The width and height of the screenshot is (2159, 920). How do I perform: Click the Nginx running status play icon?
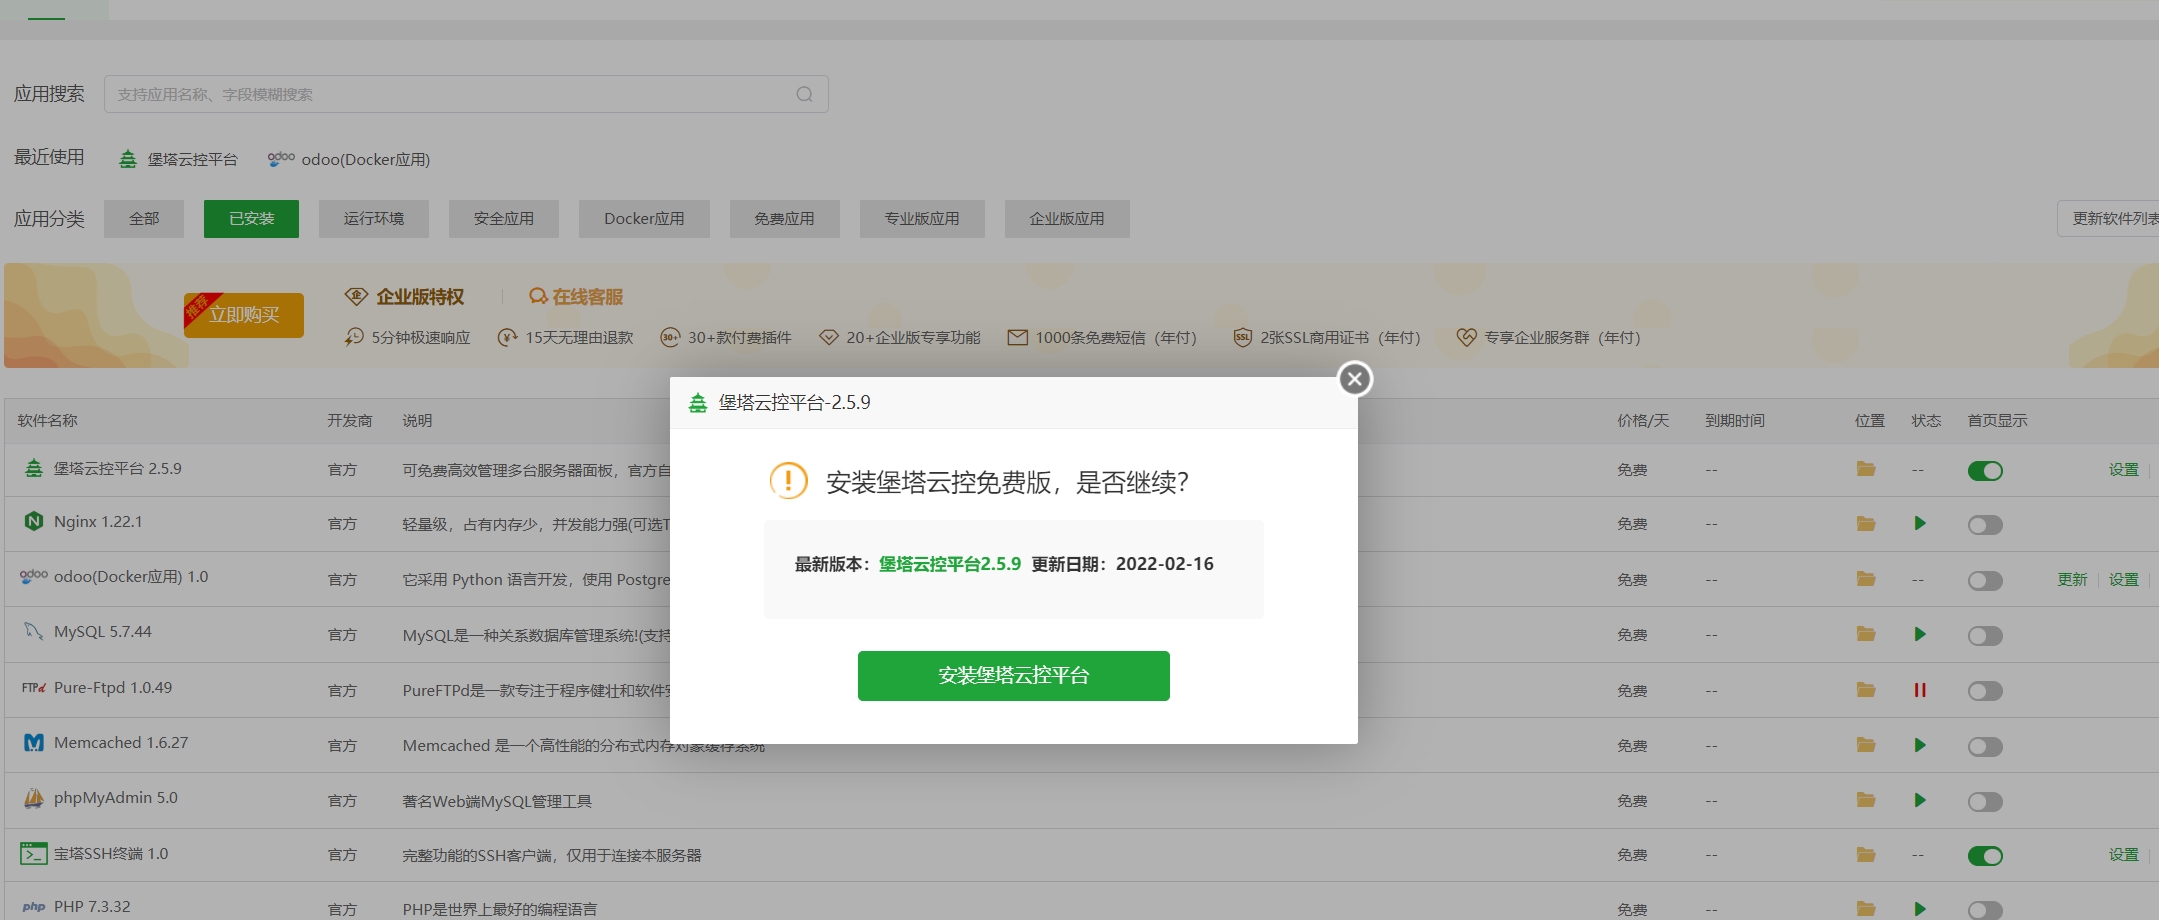click(1920, 524)
